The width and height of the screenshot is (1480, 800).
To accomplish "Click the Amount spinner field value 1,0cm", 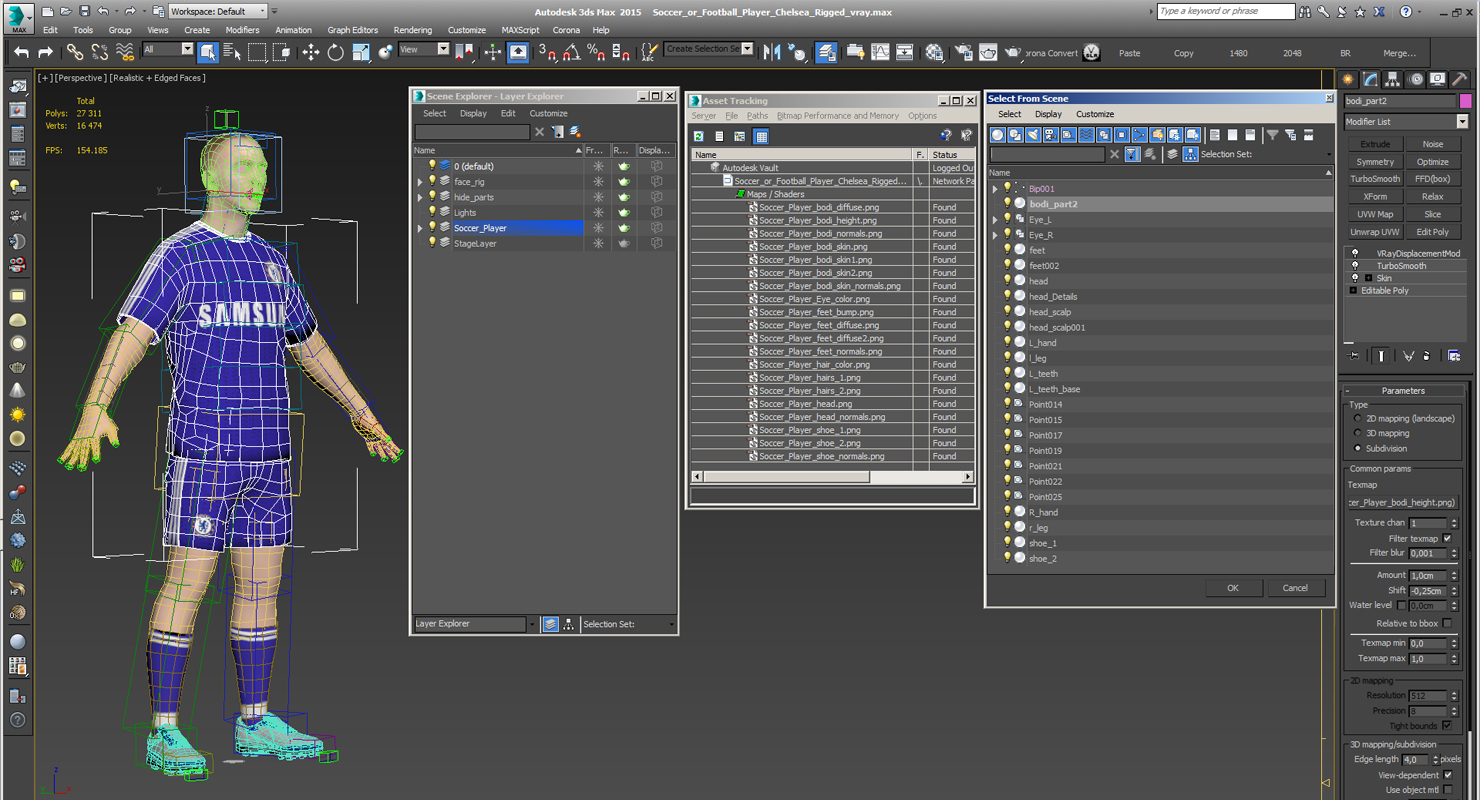I will click(x=1426, y=575).
